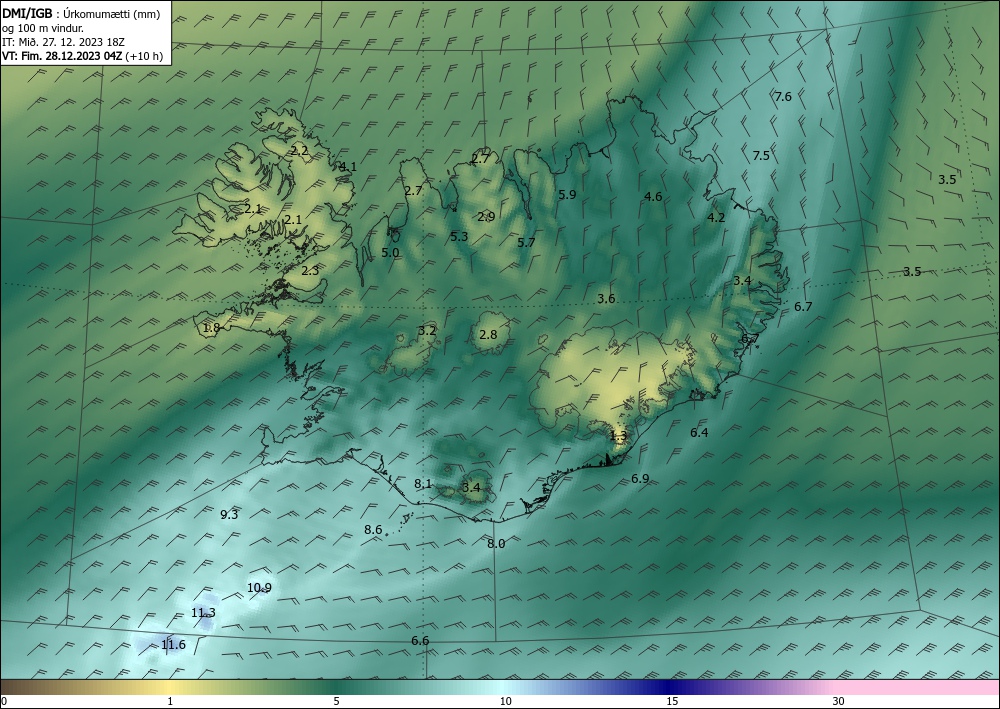Image resolution: width=1000 pixels, height=709 pixels.
Task: Click the color scale tick label 30
Action: click(x=839, y=702)
